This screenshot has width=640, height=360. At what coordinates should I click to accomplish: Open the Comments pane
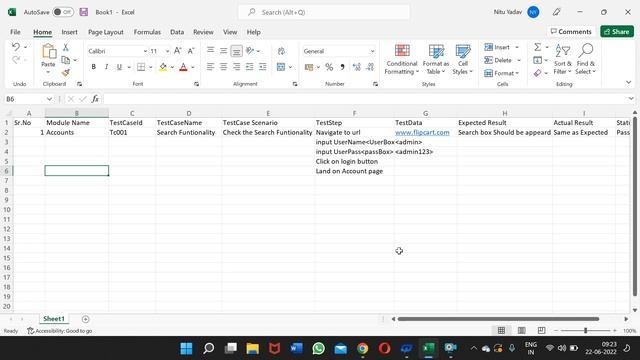pyautogui.click(x=571, y=31)
